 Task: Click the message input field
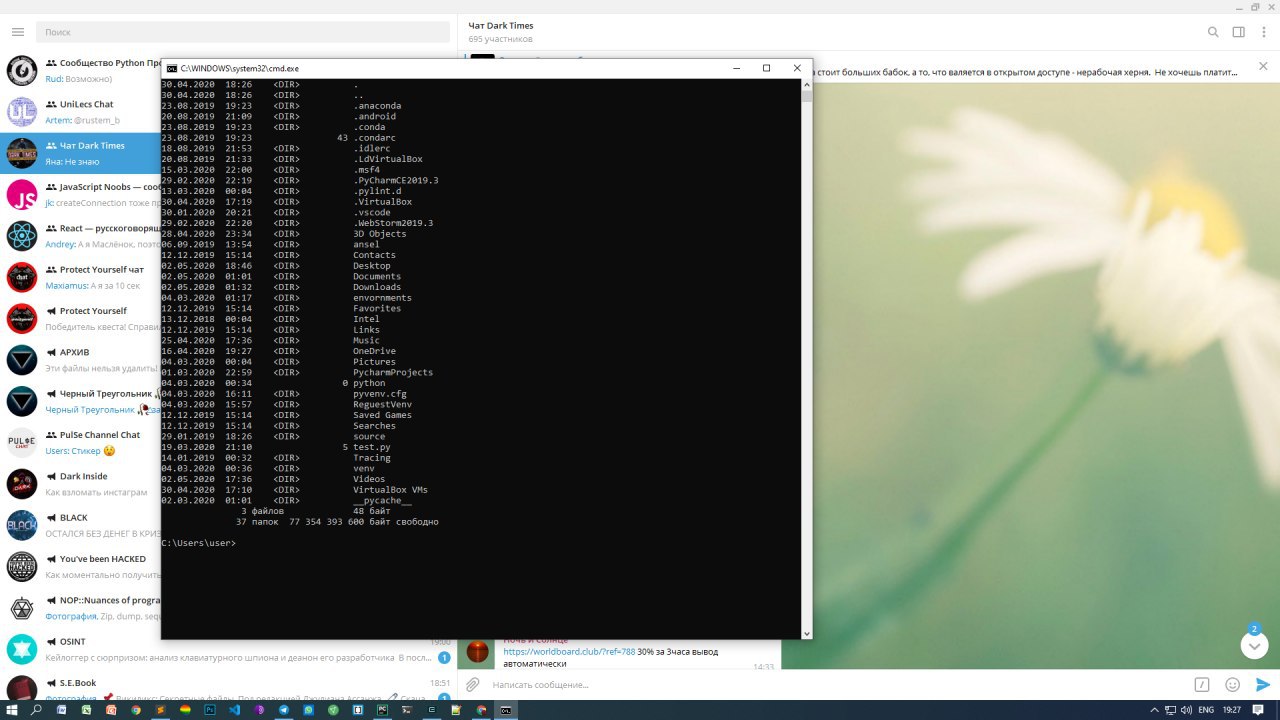pyautogui.click(x=838, y=685)
